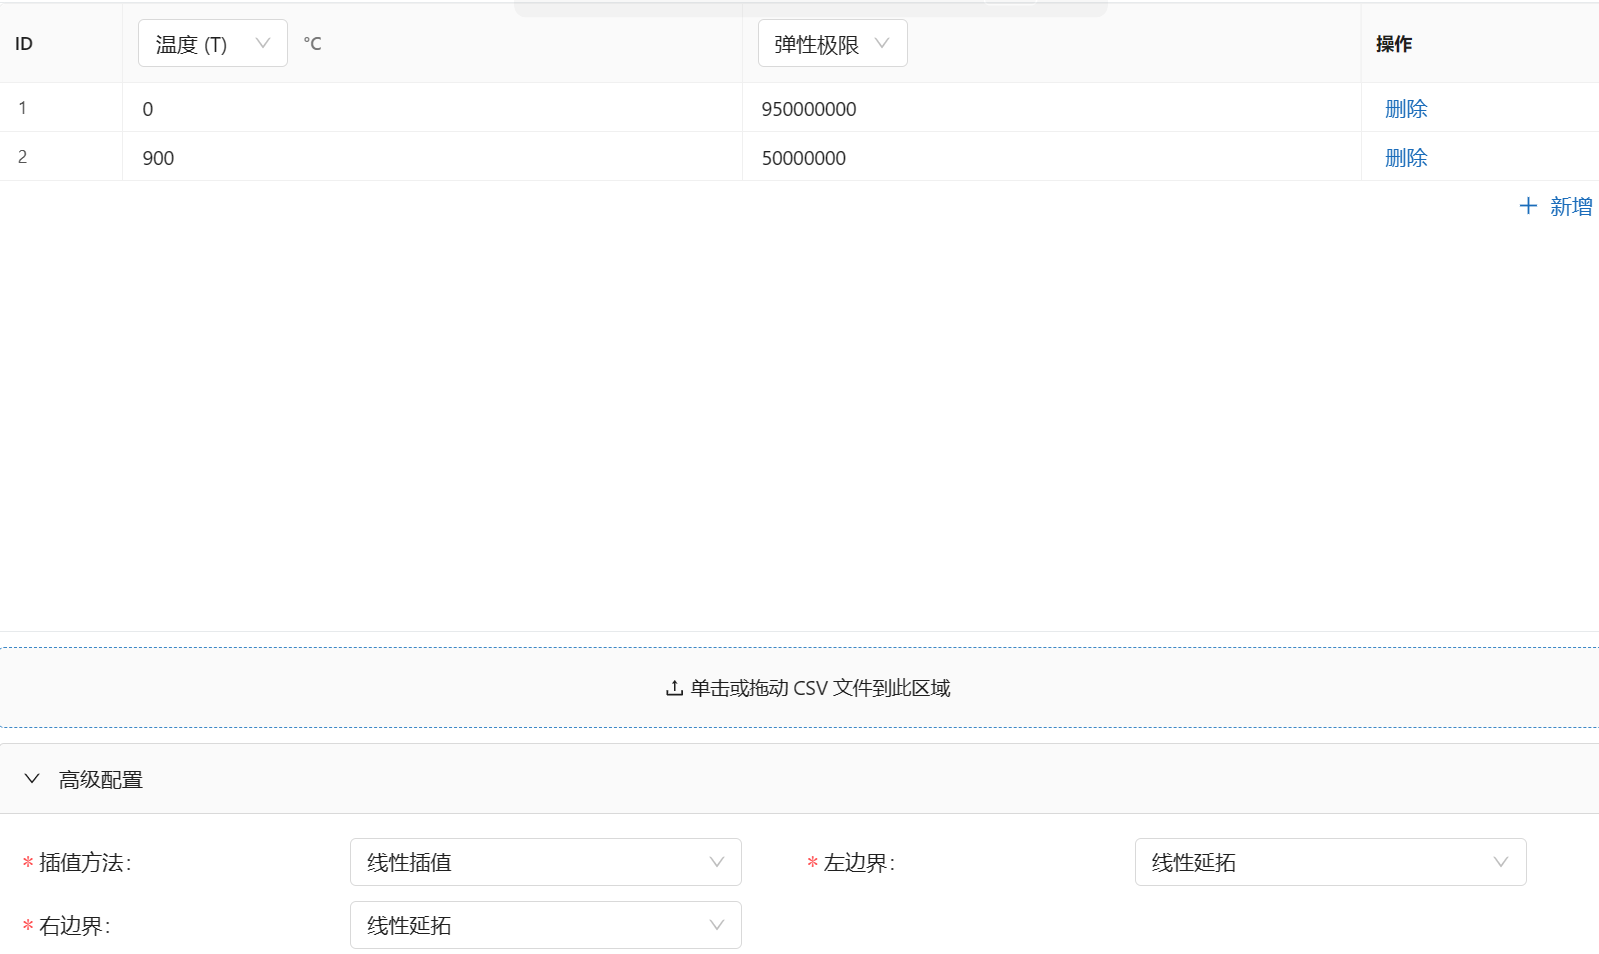Image resolution: width=1599 pixels, height=954 pixels.
Task: Click 删除 for row 2
Action: [x=1406, y=157]
